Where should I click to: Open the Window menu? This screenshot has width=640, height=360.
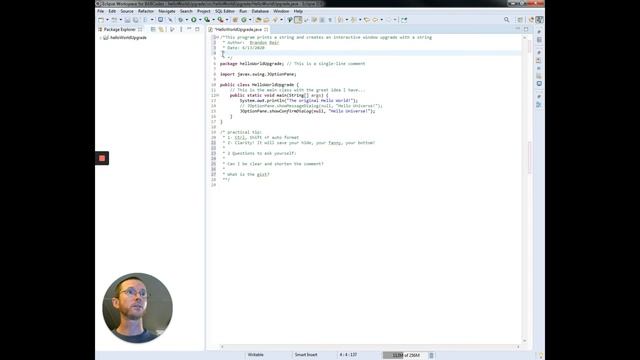tap(281, 11)
